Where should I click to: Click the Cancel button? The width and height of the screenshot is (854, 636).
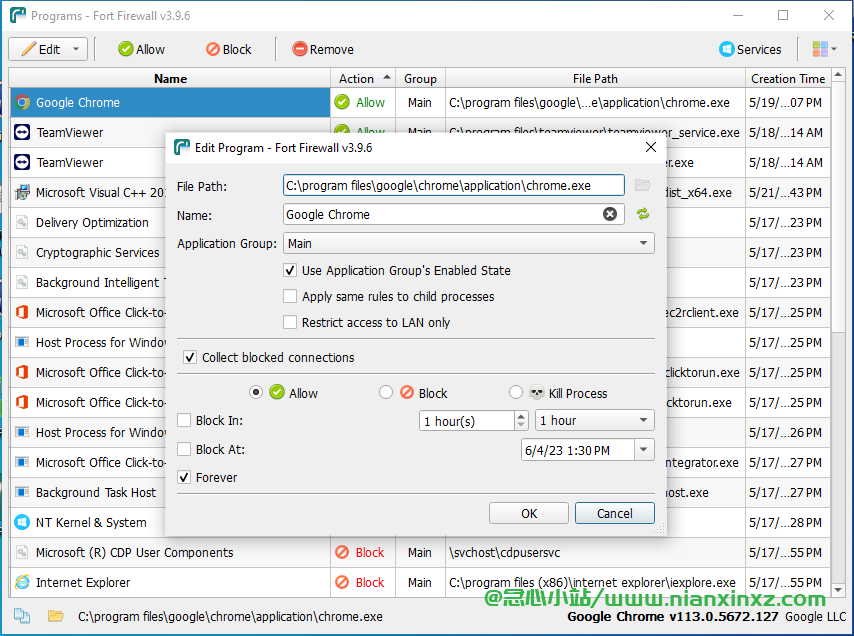[615, 513]
